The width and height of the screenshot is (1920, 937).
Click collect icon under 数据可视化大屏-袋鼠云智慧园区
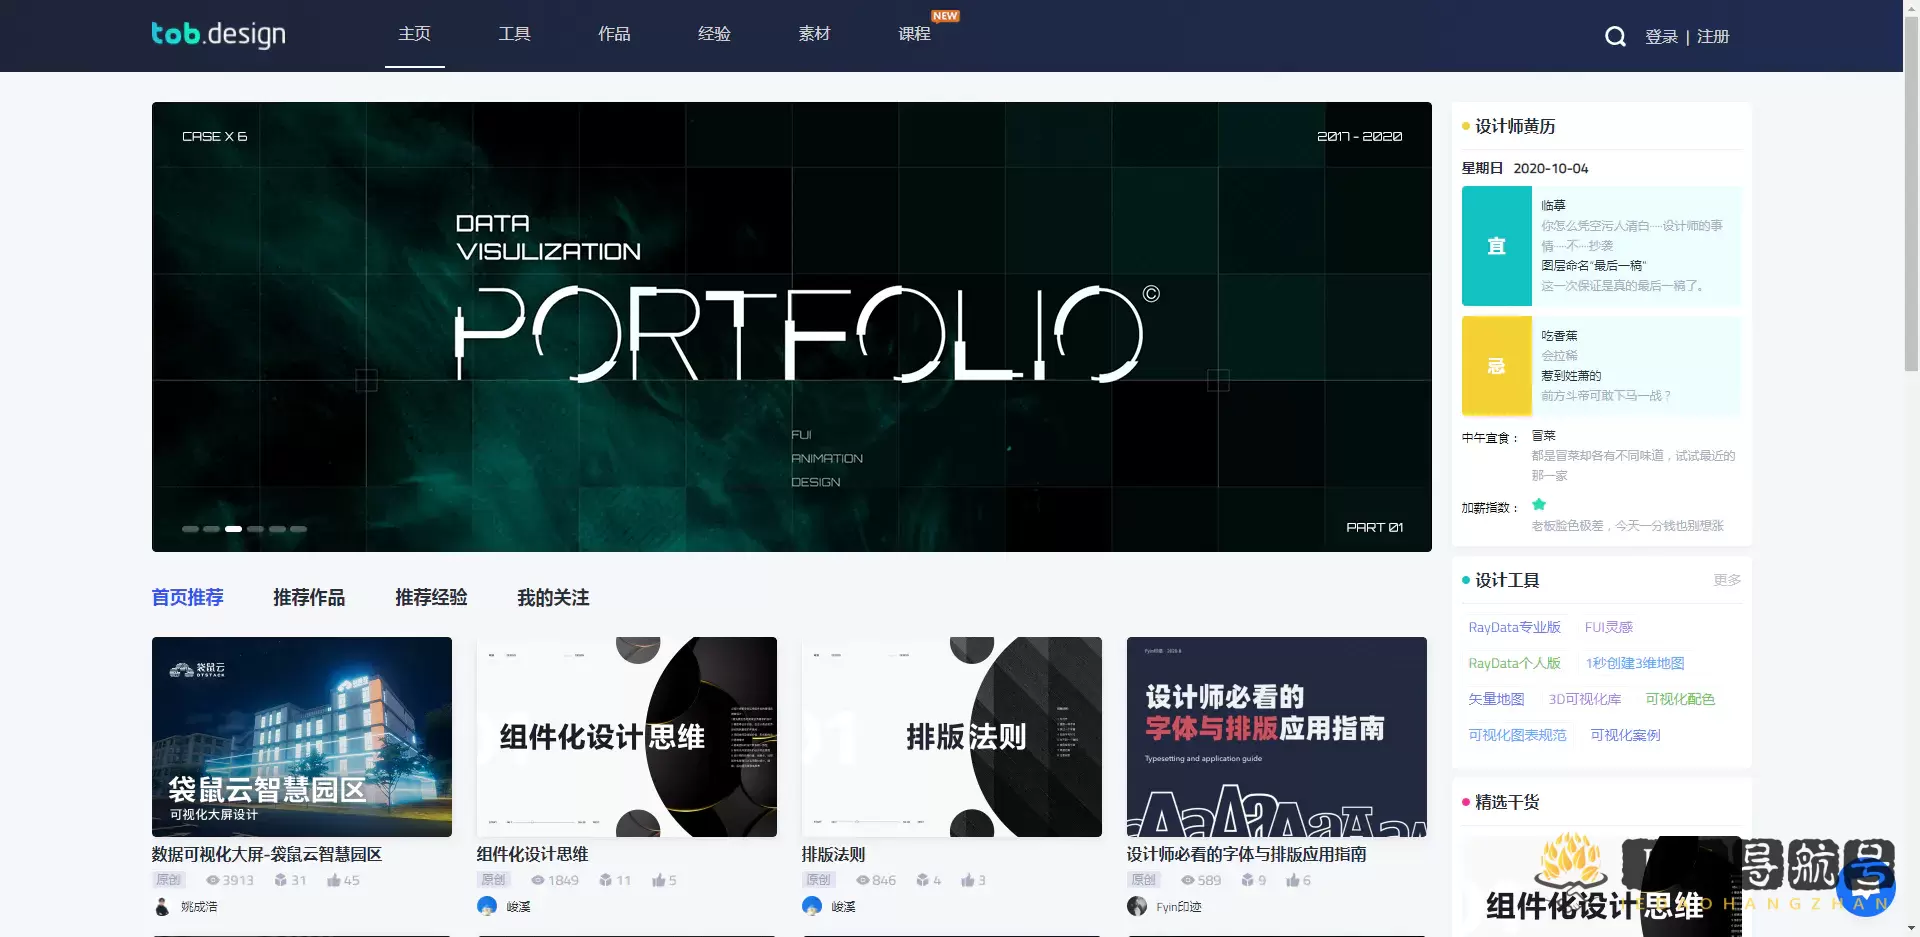coord(281,880)
